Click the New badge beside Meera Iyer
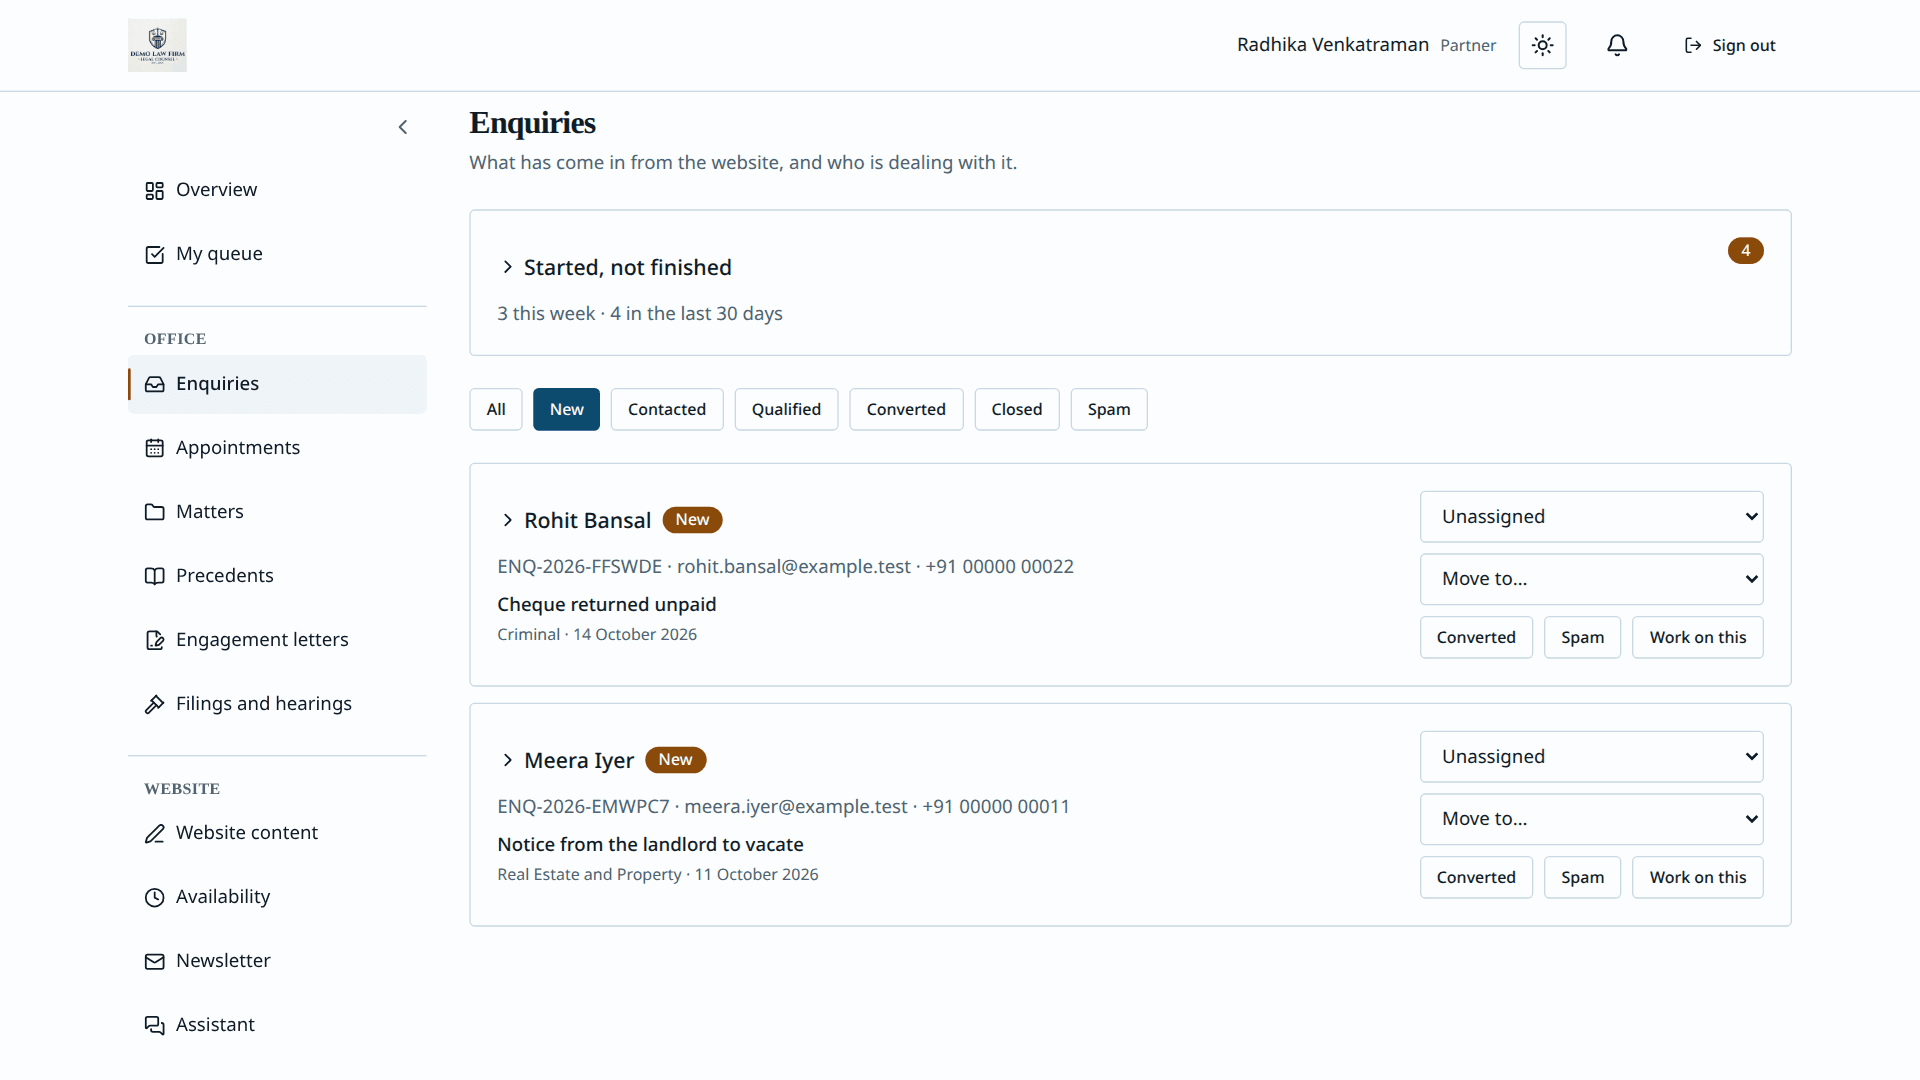Viewport: 1920px width, 1080px height. coord(675,760)
